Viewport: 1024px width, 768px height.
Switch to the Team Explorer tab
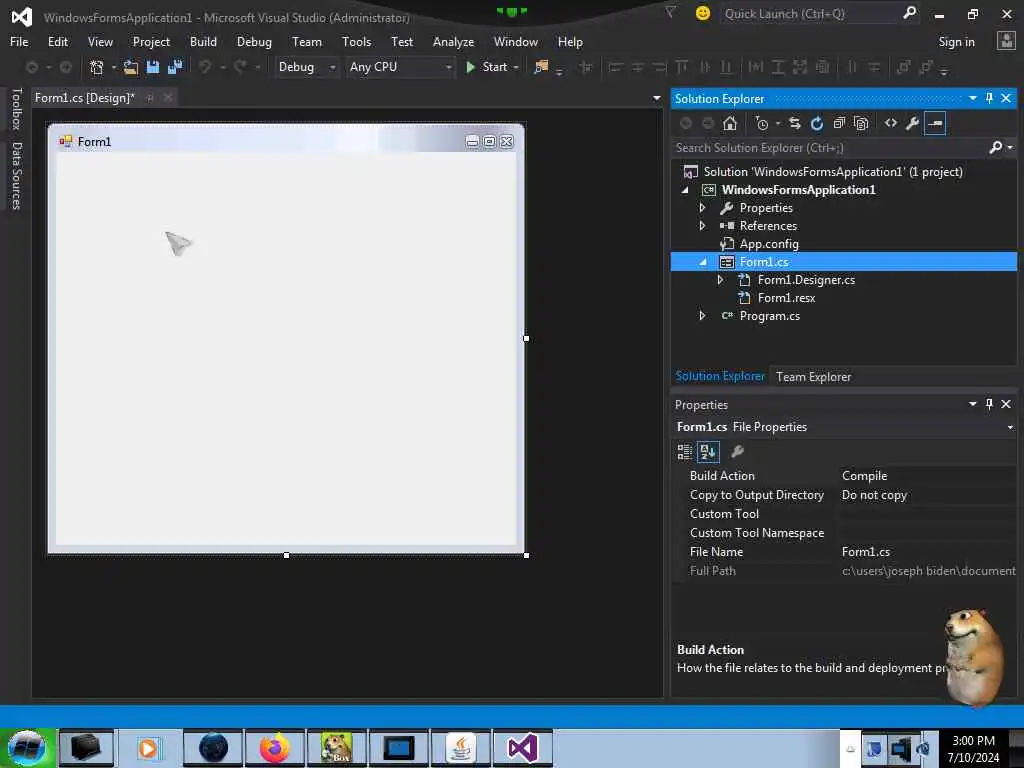(813, 377)
